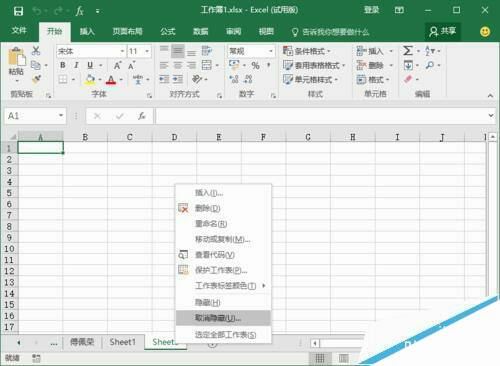Click the Cut scissors icon
This screenshot has height=366, width=500.
coord(36,51)
